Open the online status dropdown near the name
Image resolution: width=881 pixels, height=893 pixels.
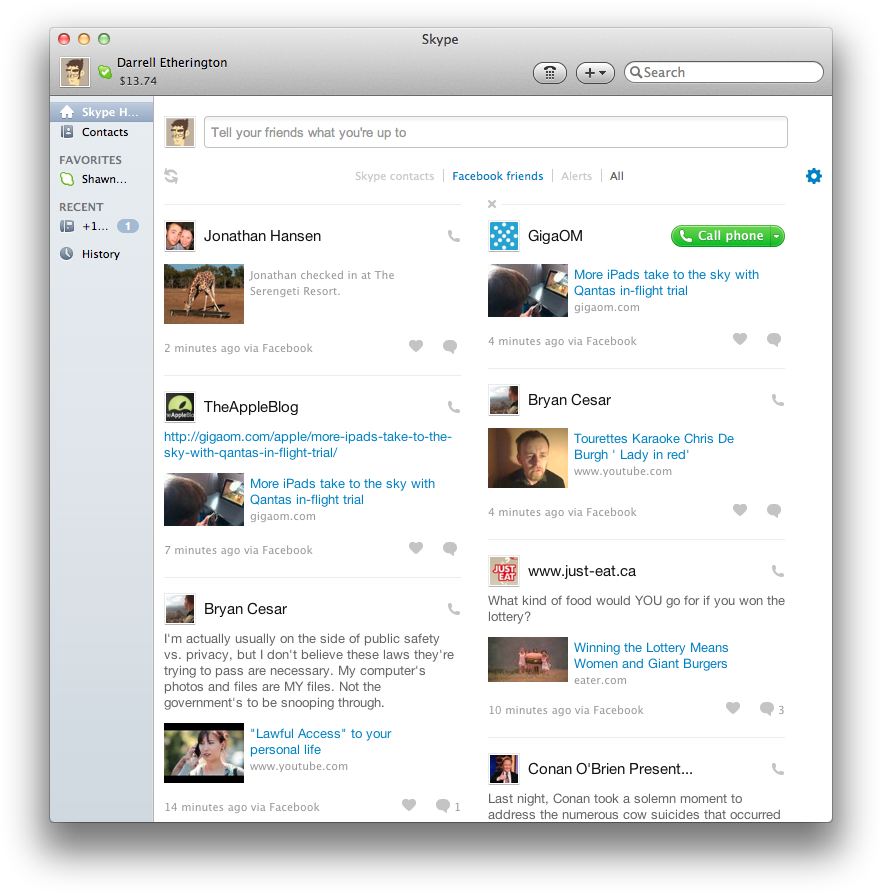104,71
